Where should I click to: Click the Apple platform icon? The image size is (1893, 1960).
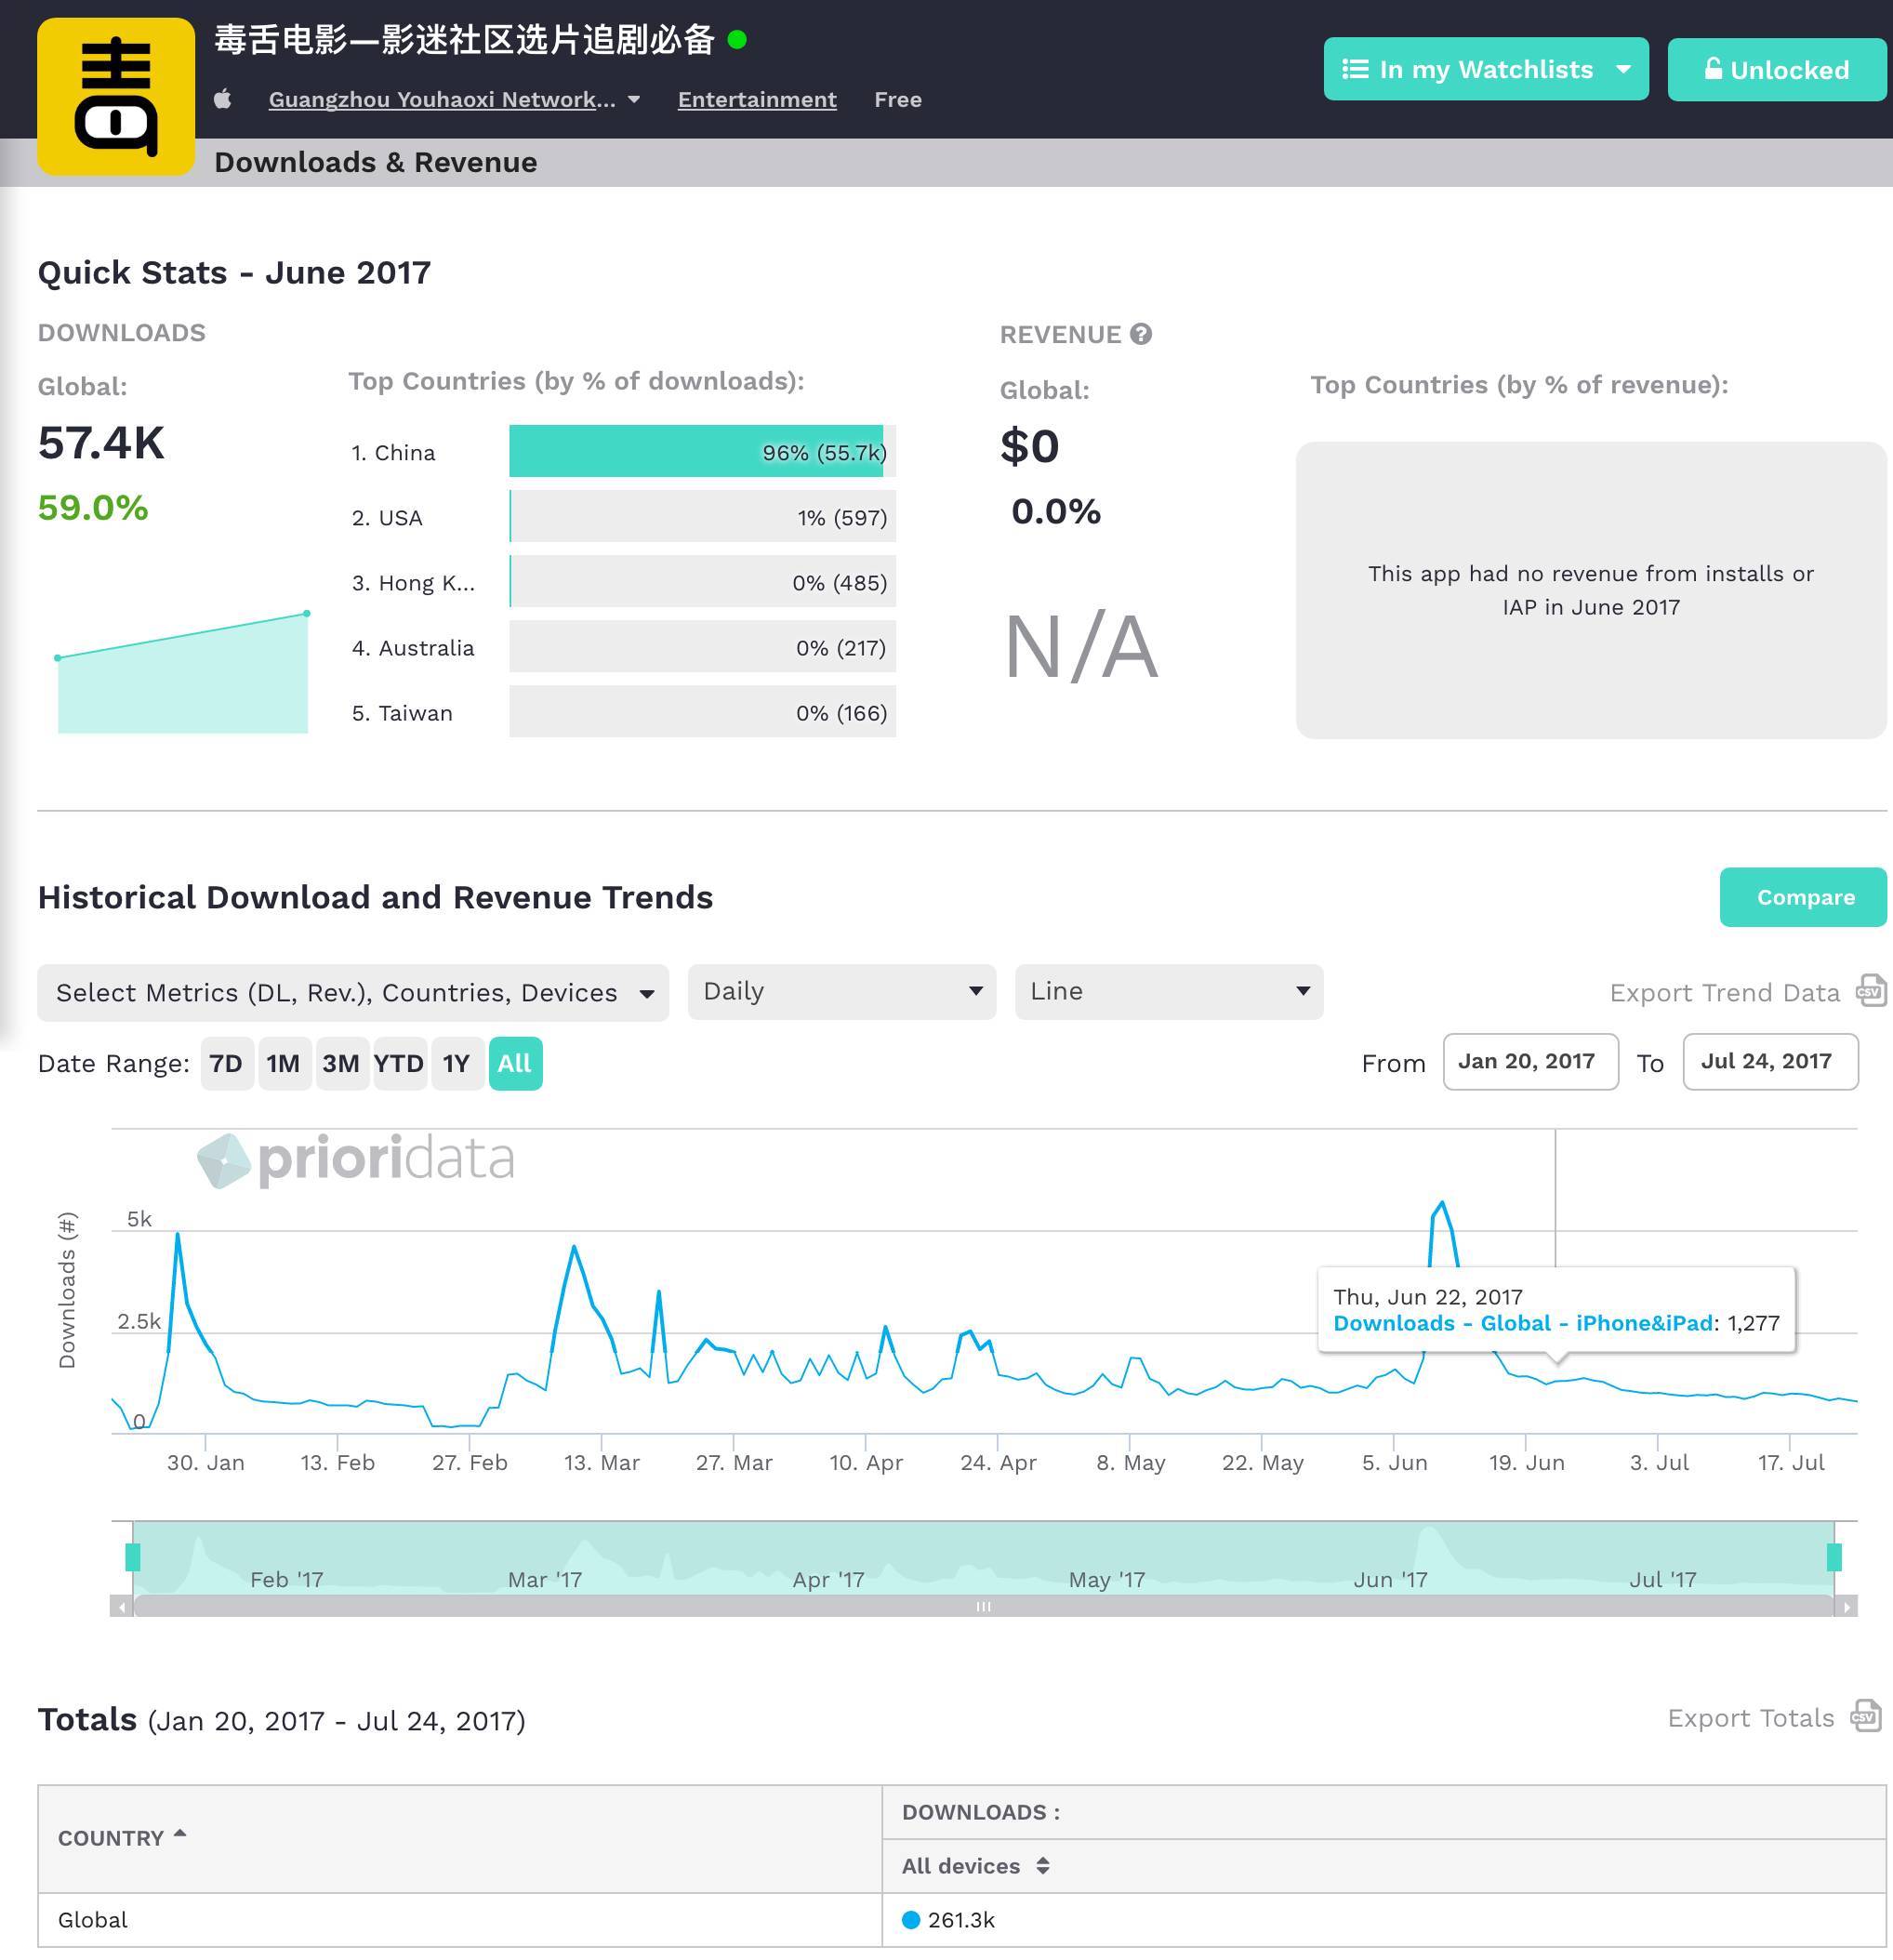point(223,99)
